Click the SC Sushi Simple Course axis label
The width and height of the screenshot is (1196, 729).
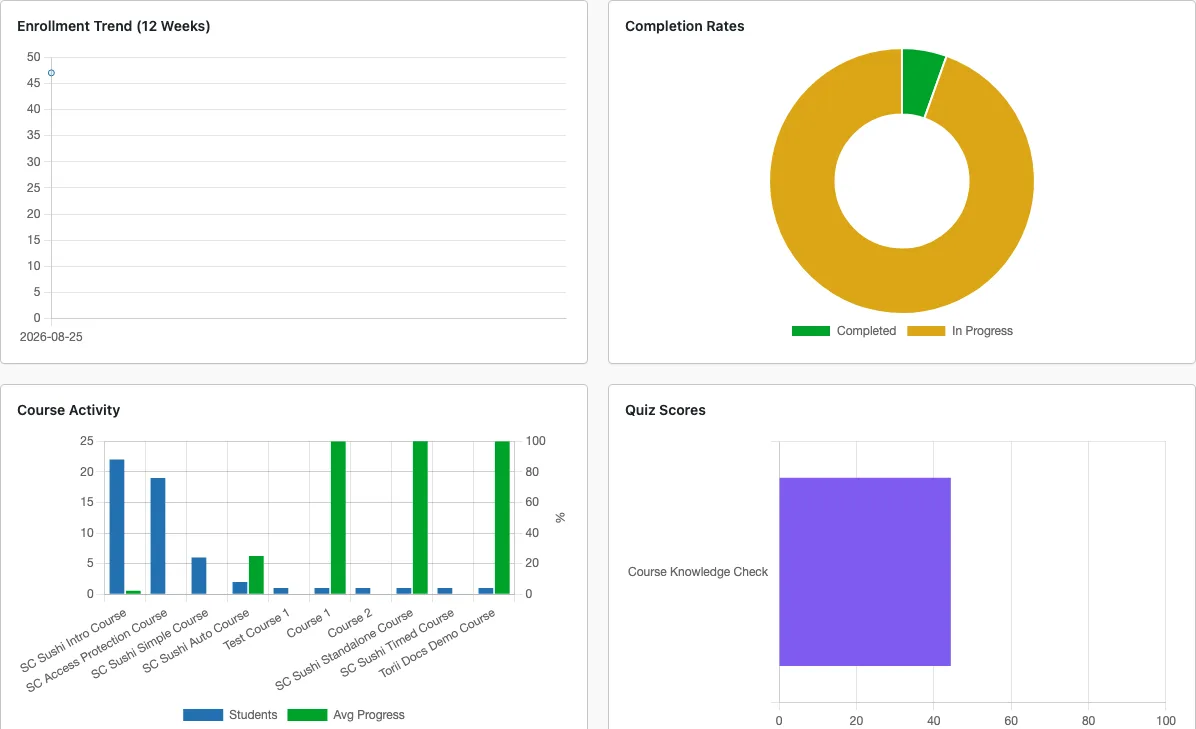150,644
